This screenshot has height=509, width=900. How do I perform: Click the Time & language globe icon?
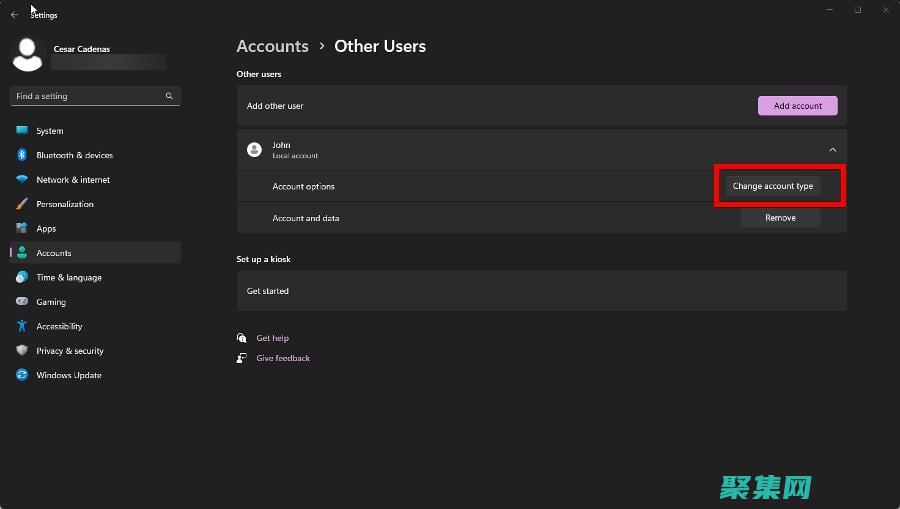(x=22, y=277)
